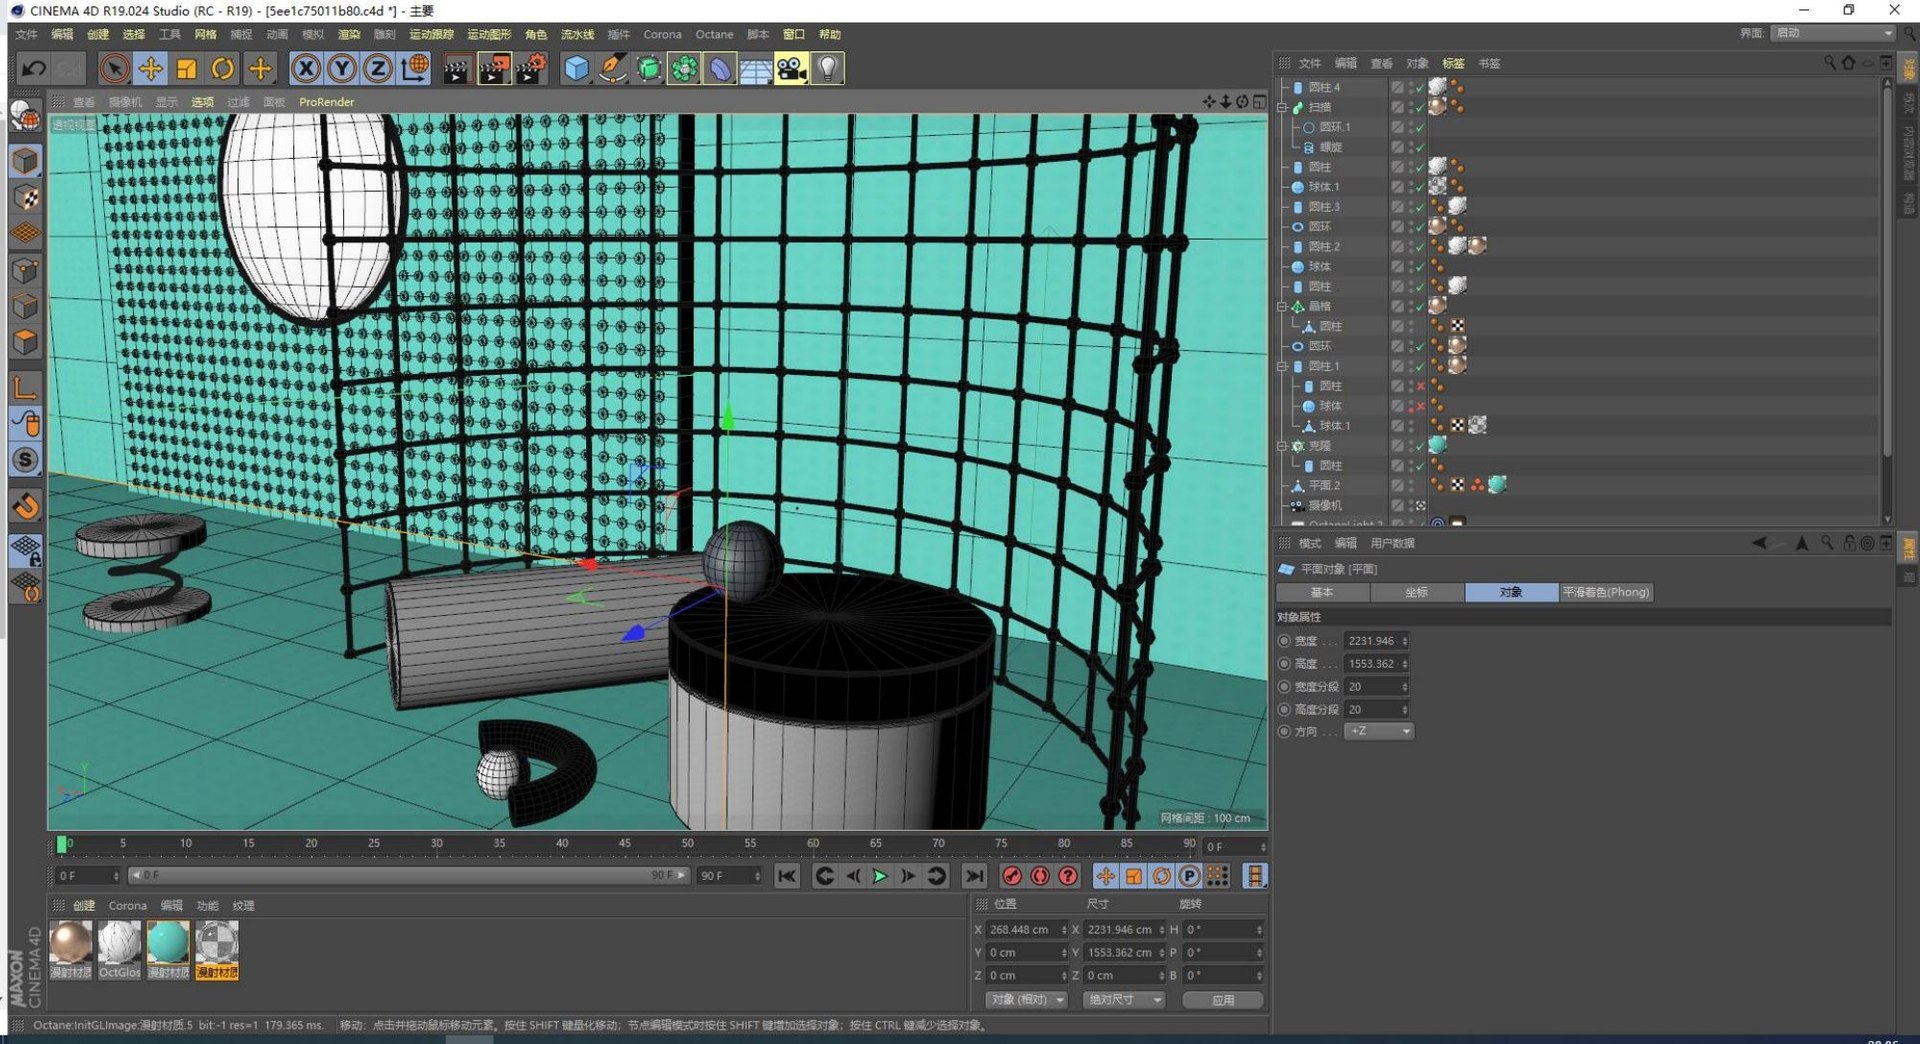The width and height of the screenshot is (1920, 1044).
Task: Toggle Z-axis lock button
Action: point(377,69)
